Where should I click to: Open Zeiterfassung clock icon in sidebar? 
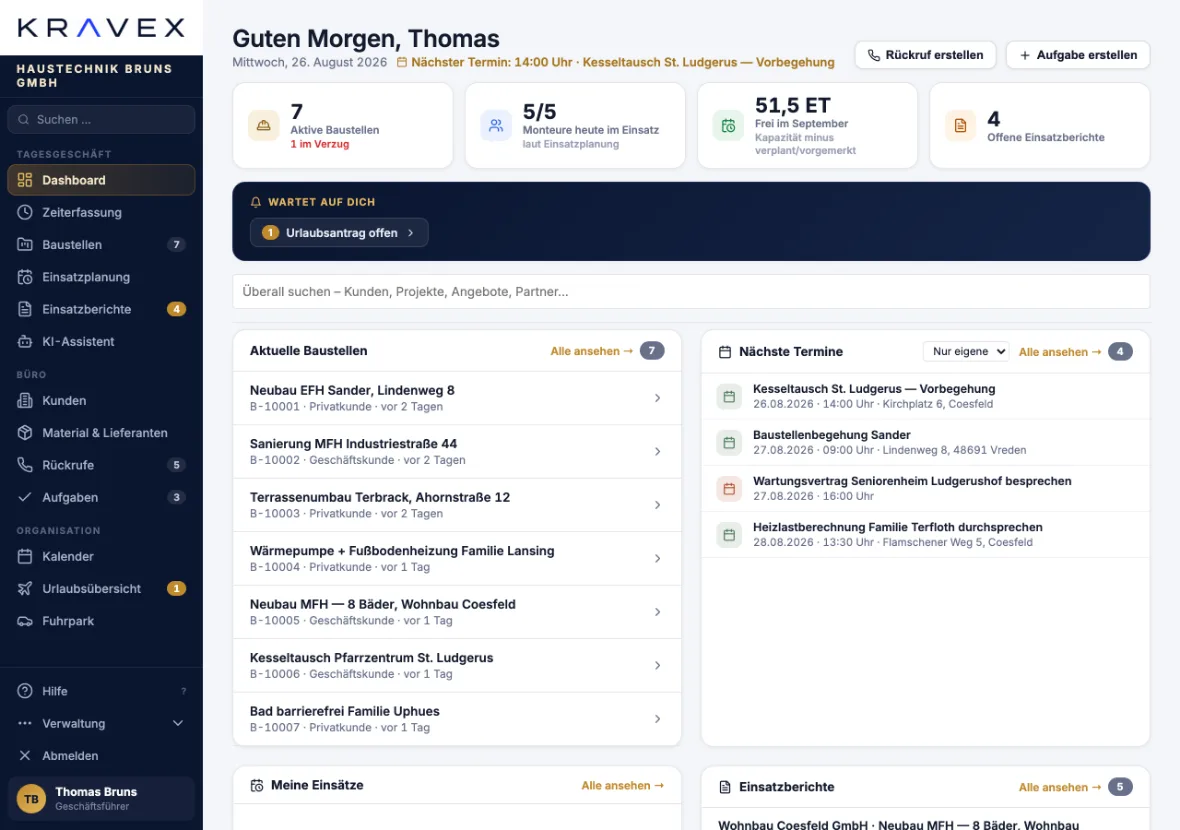25,212
